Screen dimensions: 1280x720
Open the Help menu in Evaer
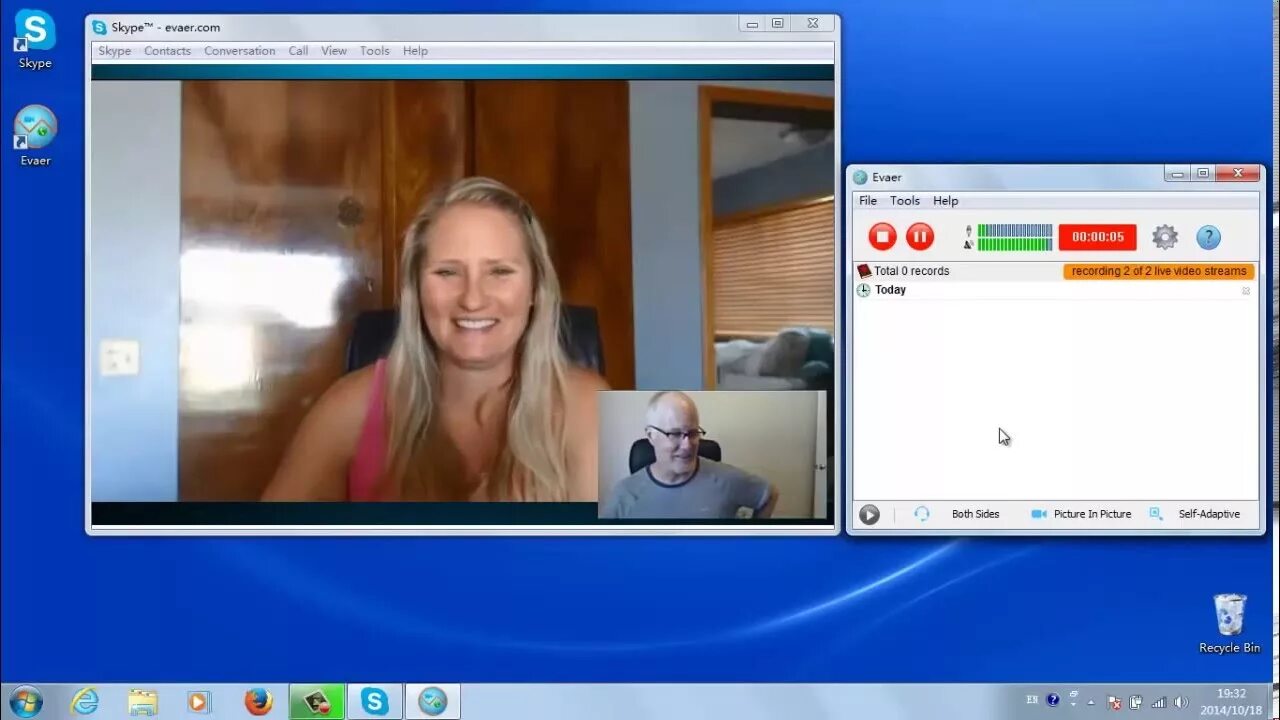tap(946, 201)
